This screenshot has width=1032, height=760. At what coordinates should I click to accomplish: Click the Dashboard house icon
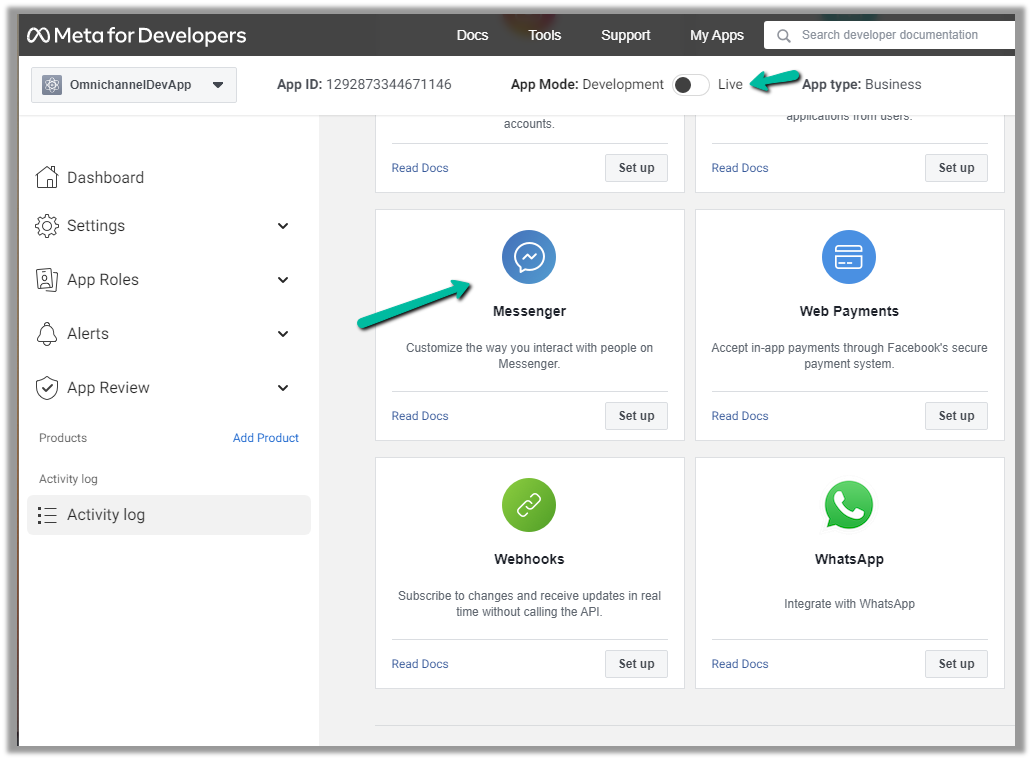coord(47,178)
